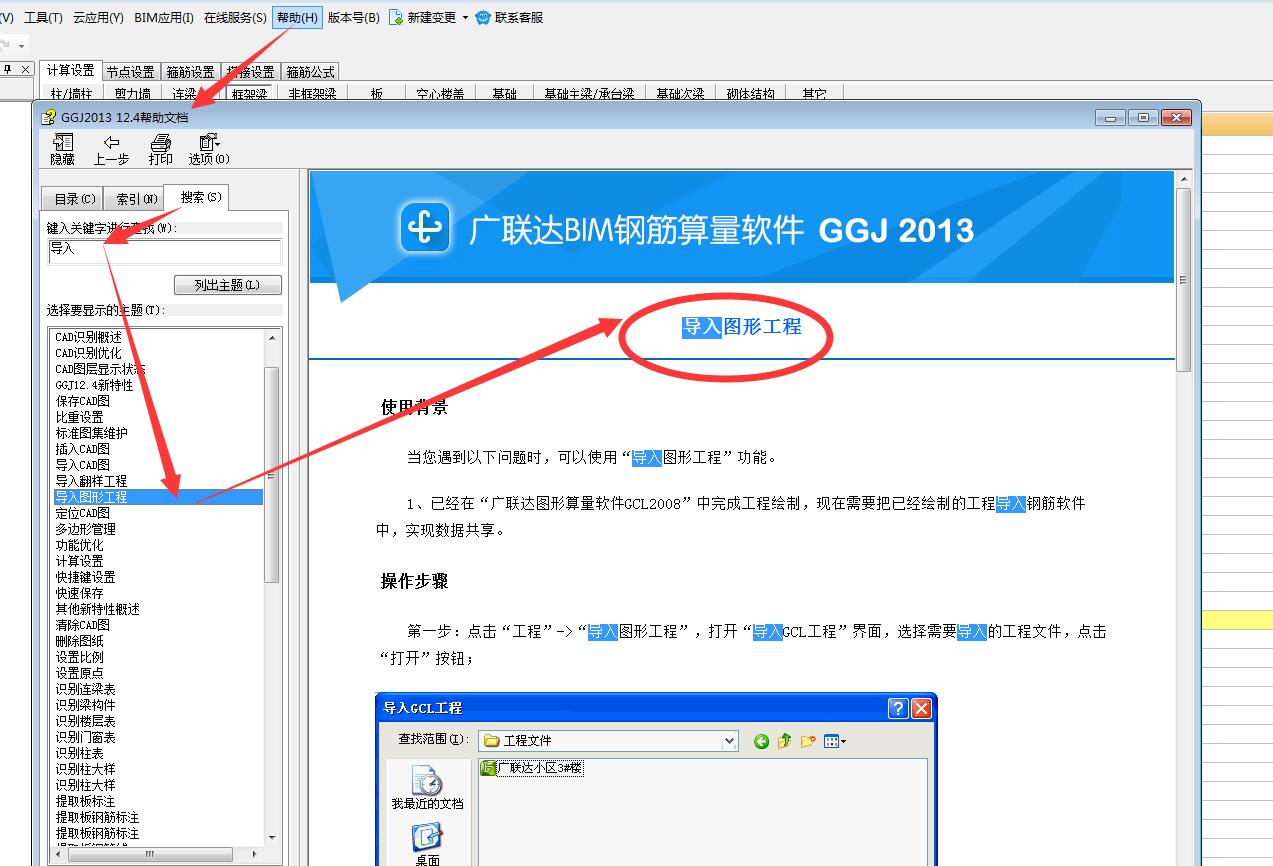Click the topic list horizontal scroll-right arrow

257,854
